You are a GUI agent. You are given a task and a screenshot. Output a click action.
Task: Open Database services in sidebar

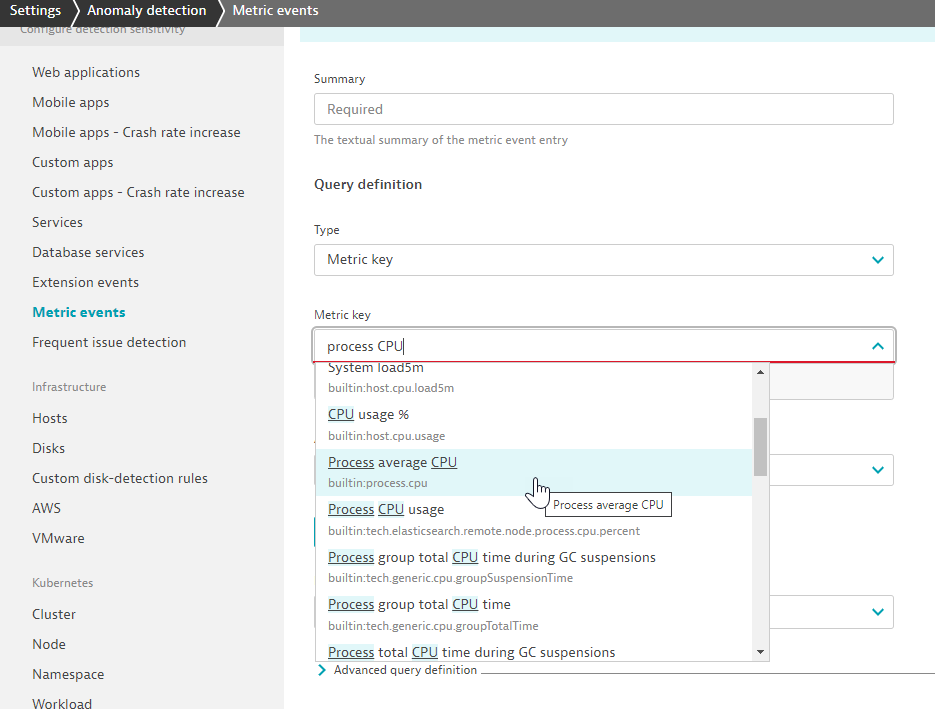click(88, 252)
